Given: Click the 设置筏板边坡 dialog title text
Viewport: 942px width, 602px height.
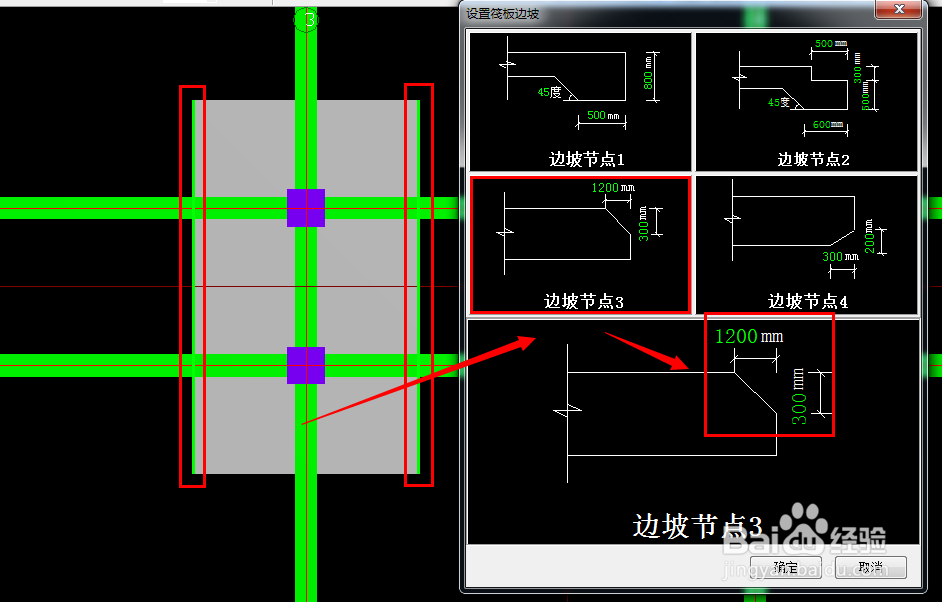Looking at the screenshot, I should click(x=503, y=13).
